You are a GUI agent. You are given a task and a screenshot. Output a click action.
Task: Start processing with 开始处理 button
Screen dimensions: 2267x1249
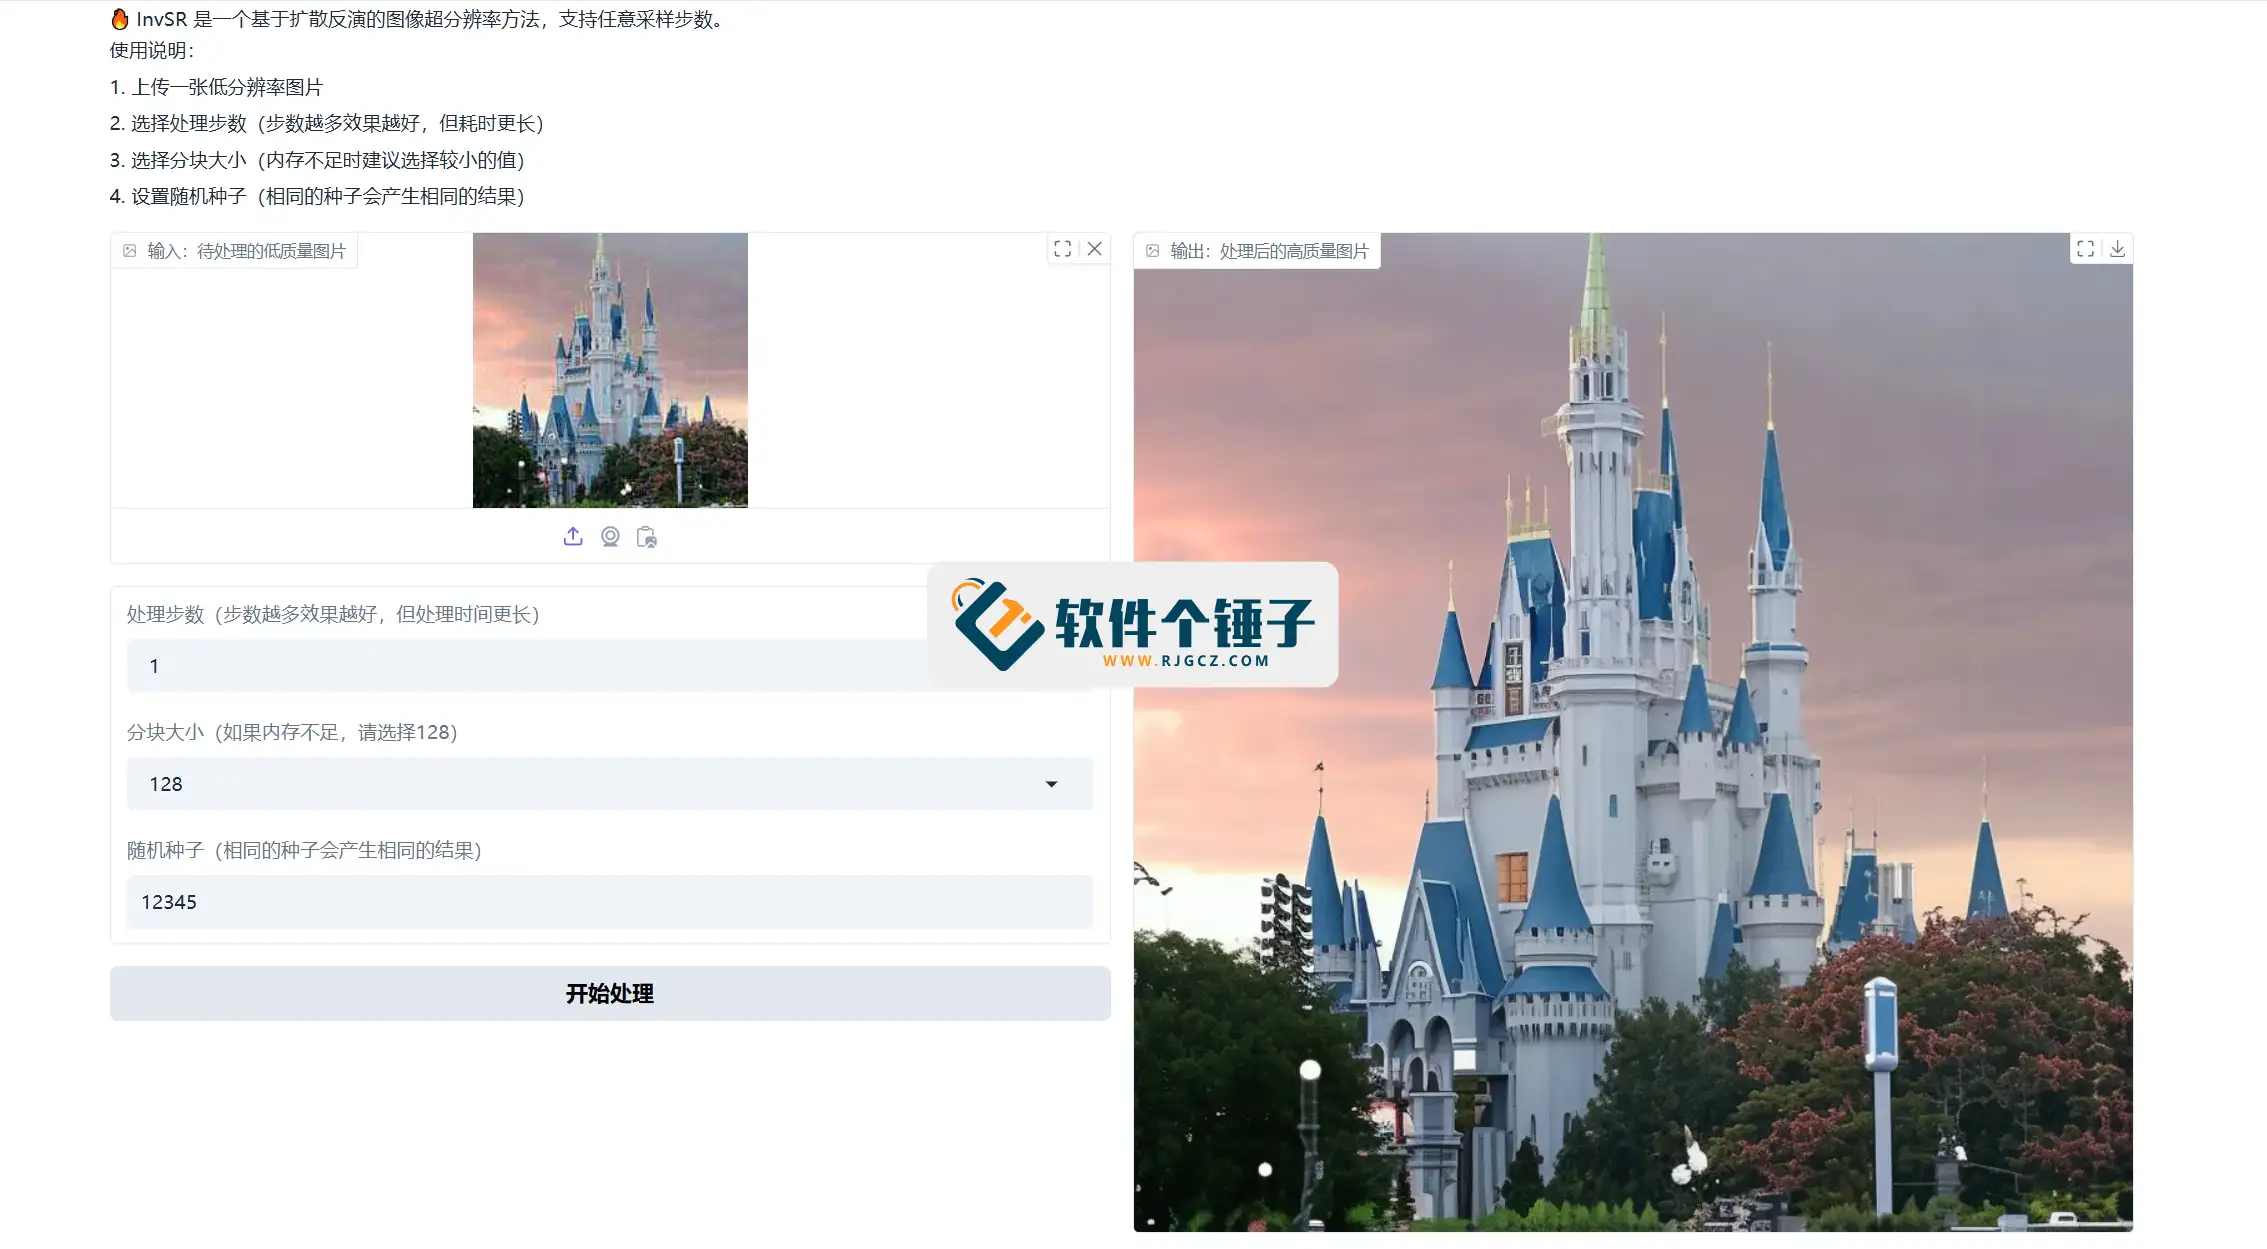point(610,993)
